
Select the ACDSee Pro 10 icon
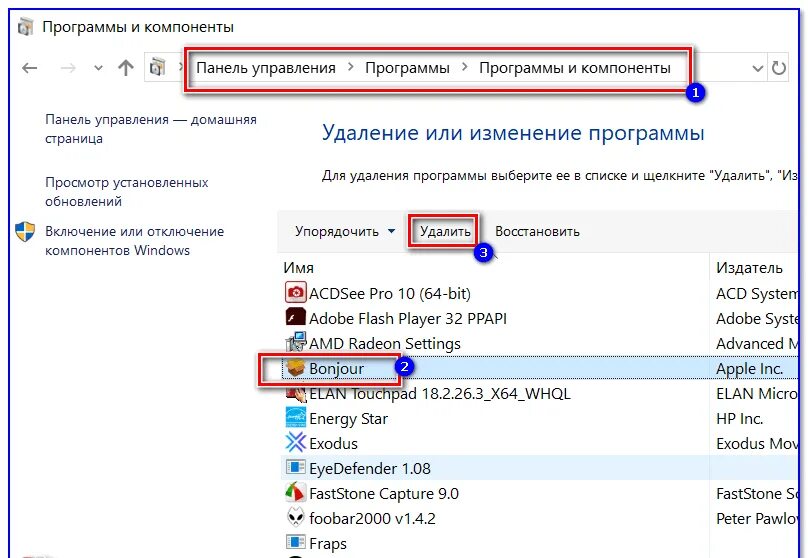click(295, 293)
